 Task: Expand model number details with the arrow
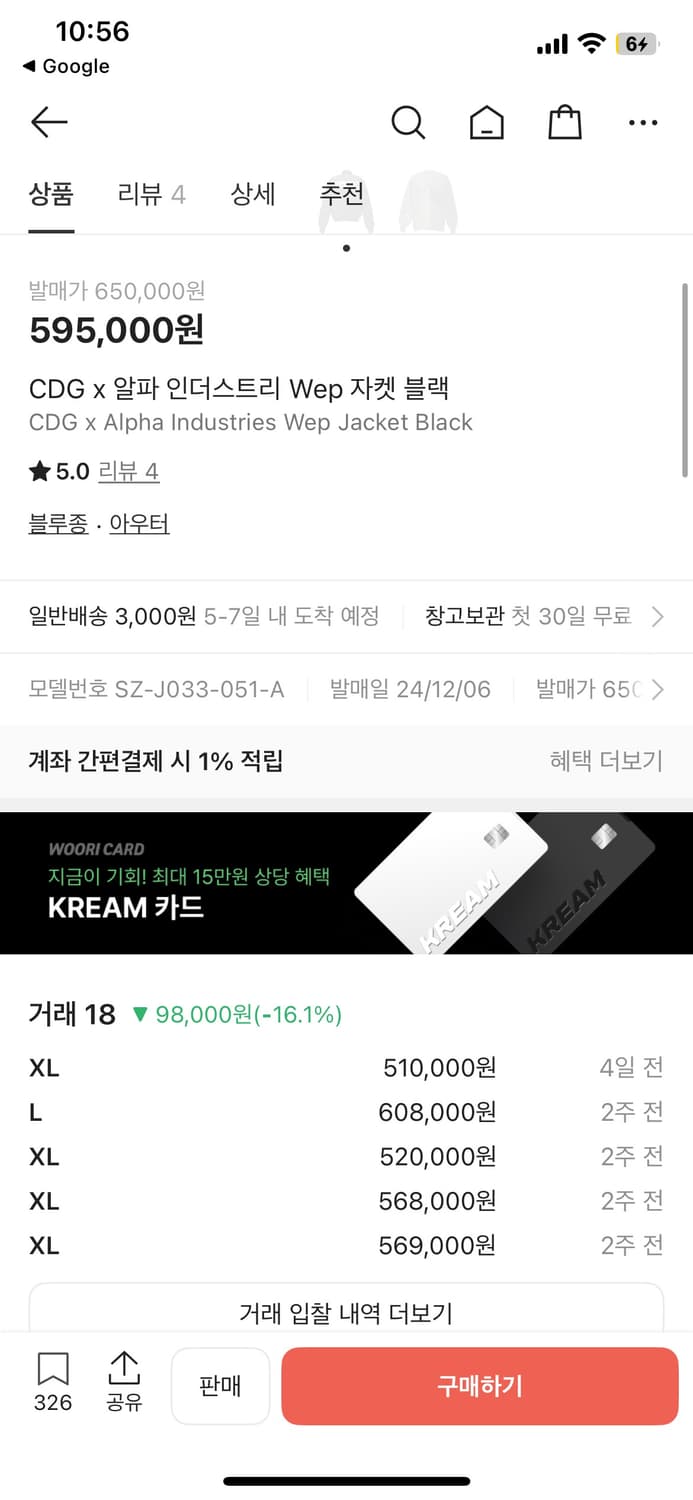(660, 689)
